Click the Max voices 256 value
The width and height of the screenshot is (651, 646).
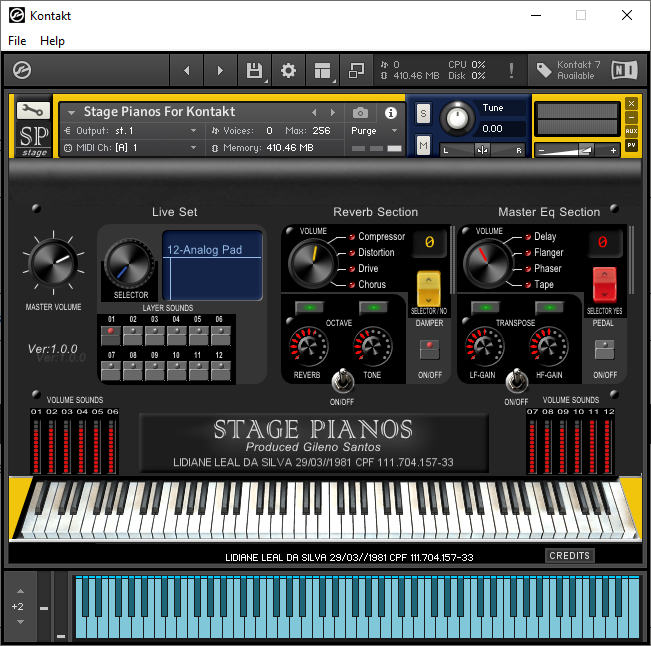pyautogui.click(x=321, y=131)
